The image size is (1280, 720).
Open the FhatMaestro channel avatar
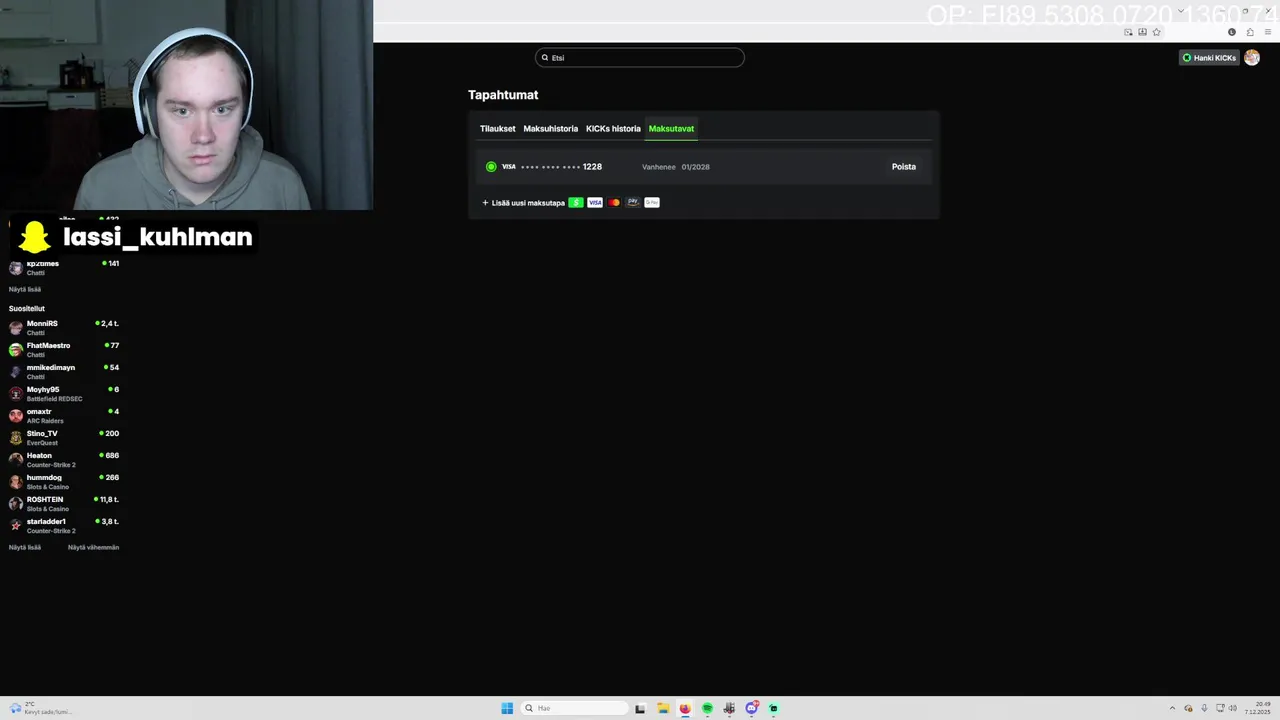coord(16,350)
